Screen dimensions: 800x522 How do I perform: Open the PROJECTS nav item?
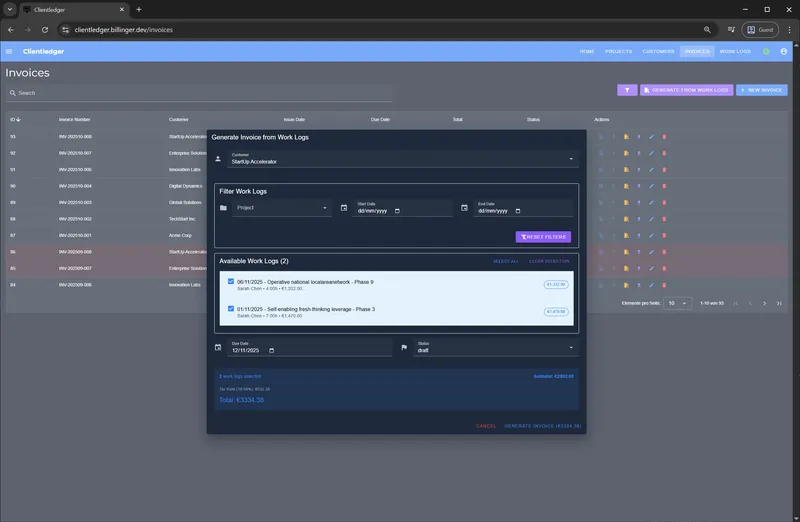(x=618, y=52)
